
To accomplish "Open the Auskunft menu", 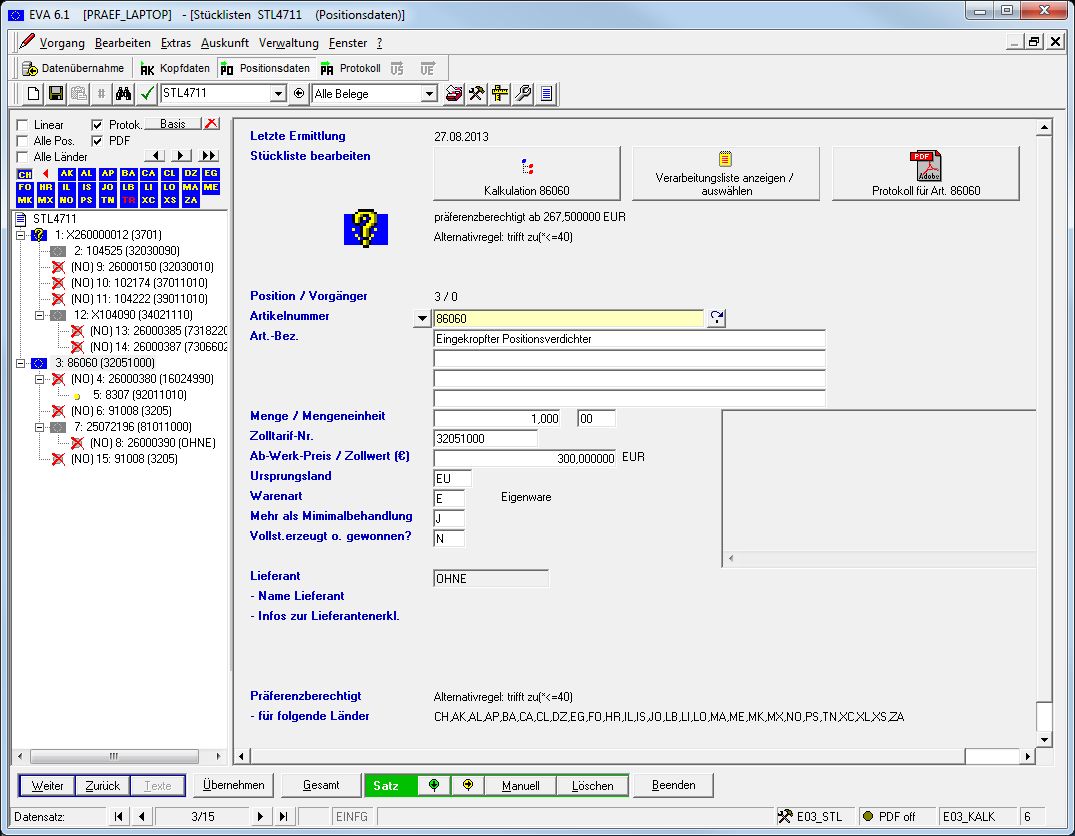I will [225, 43].
